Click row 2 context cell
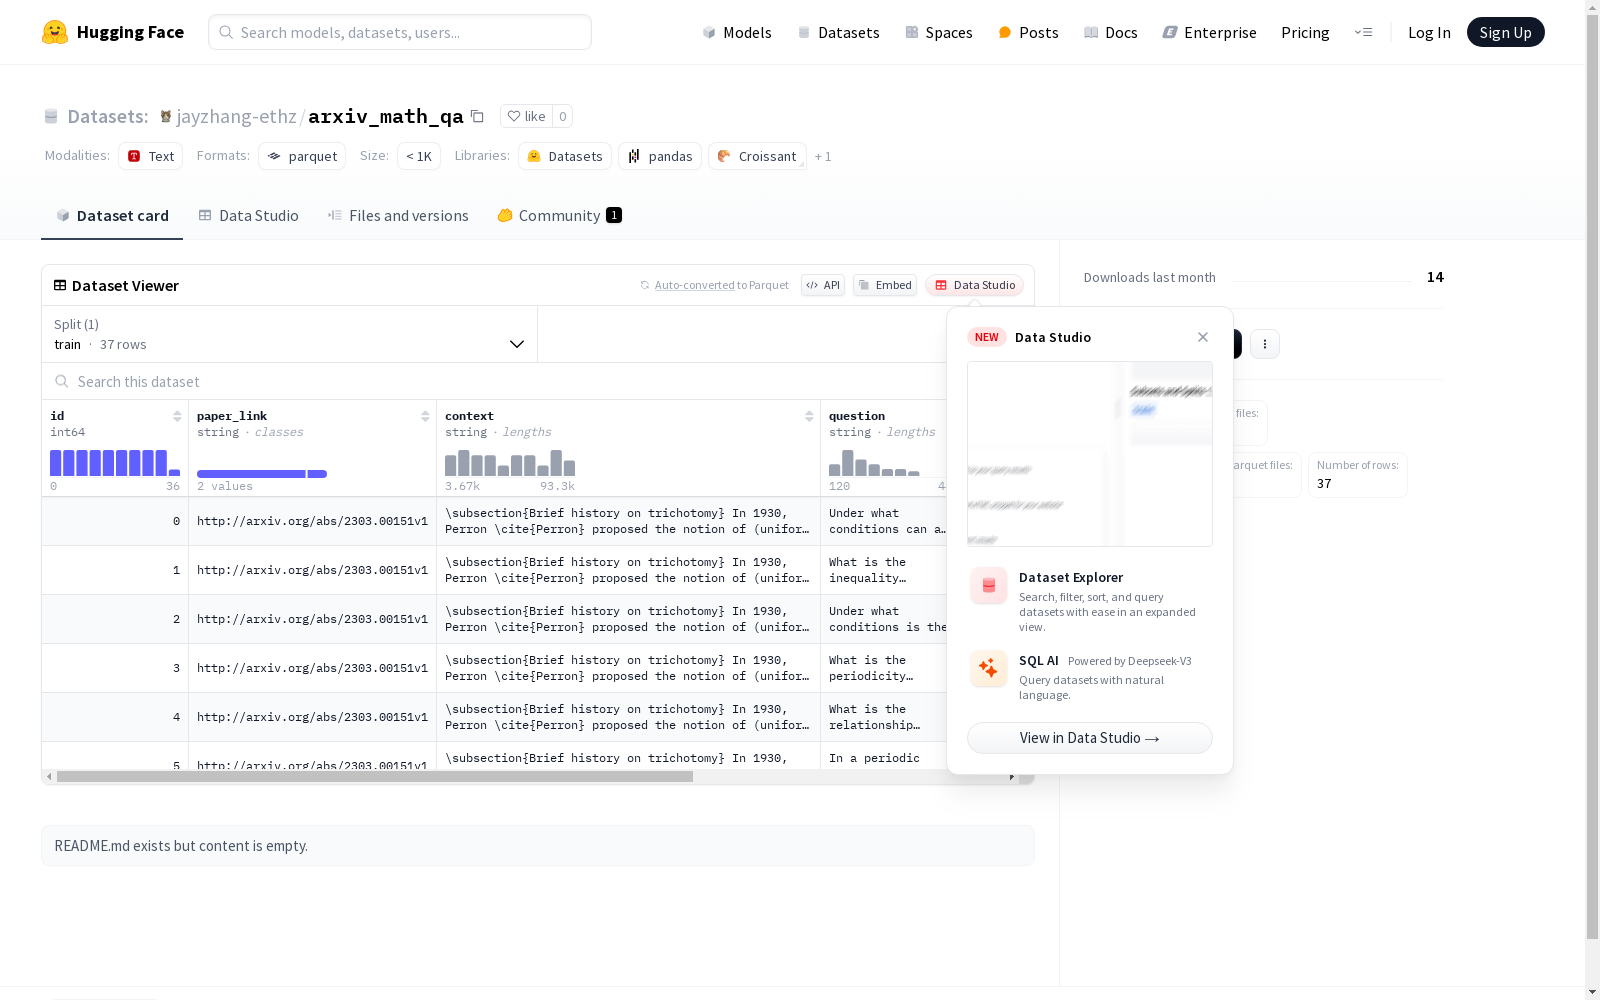This screenshot has width=1600, height=1000. [x=628, y=619]
